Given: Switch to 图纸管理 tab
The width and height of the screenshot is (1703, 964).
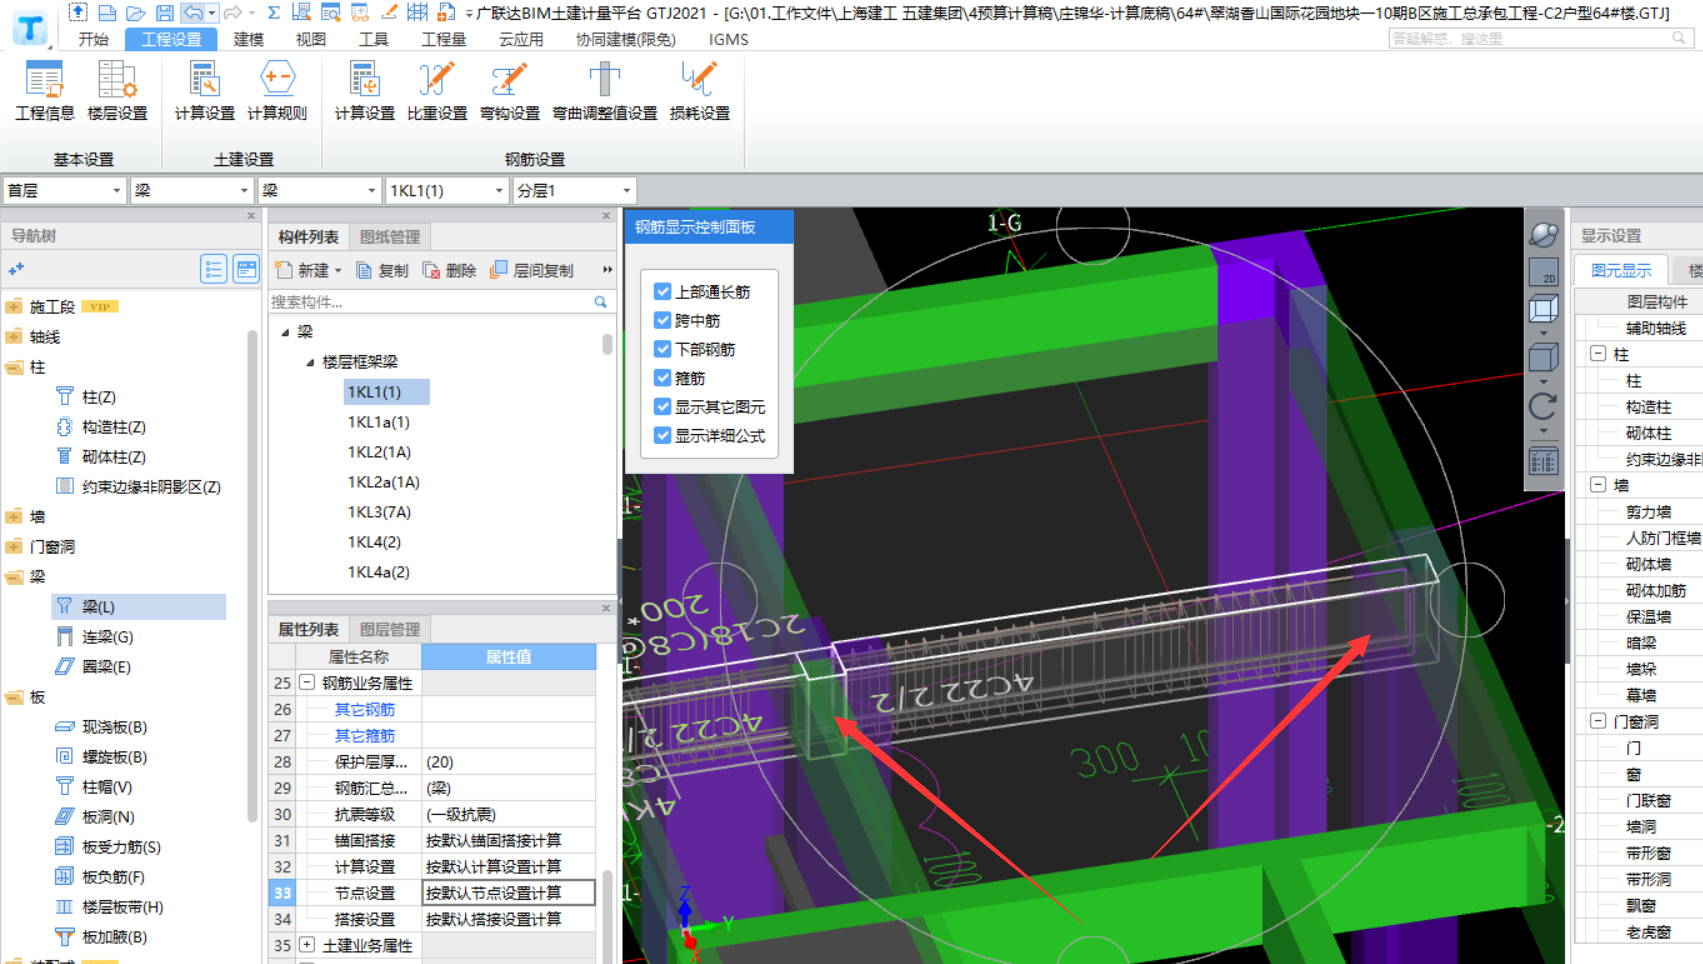Looking at the screenshot, I should 390,237.
